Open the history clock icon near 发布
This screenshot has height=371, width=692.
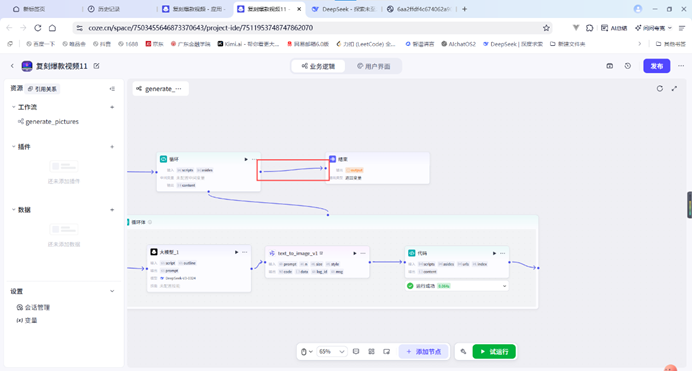pyautogui.click(x=628, y=66)
